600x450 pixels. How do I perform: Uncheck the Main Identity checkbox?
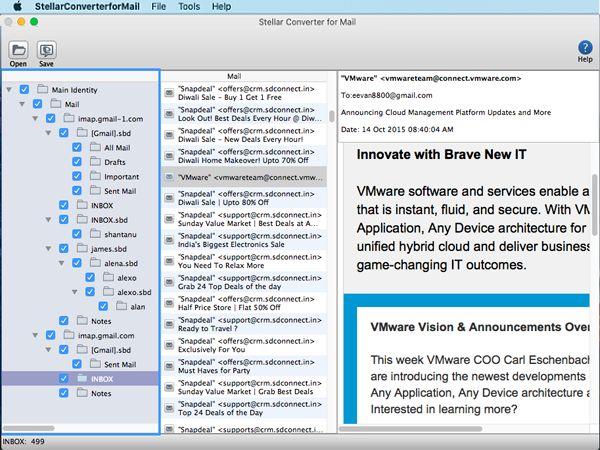coord(24,90)
